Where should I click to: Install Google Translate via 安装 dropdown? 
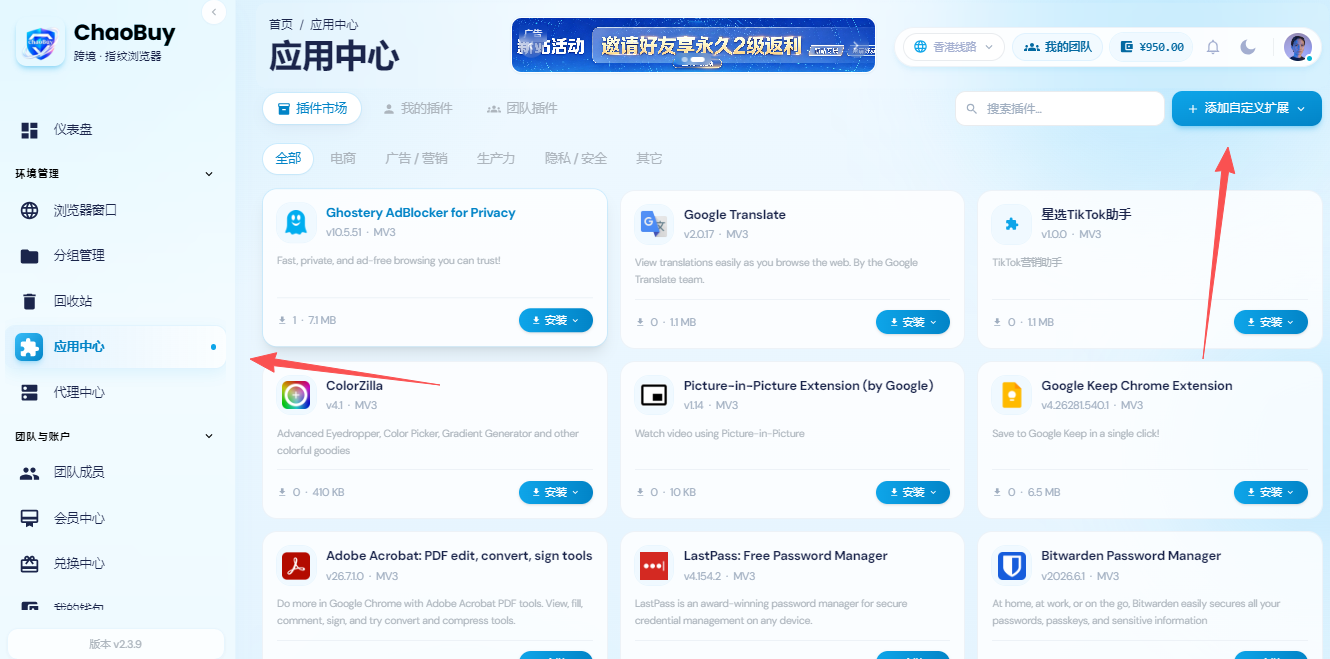[x=913, y=322]
